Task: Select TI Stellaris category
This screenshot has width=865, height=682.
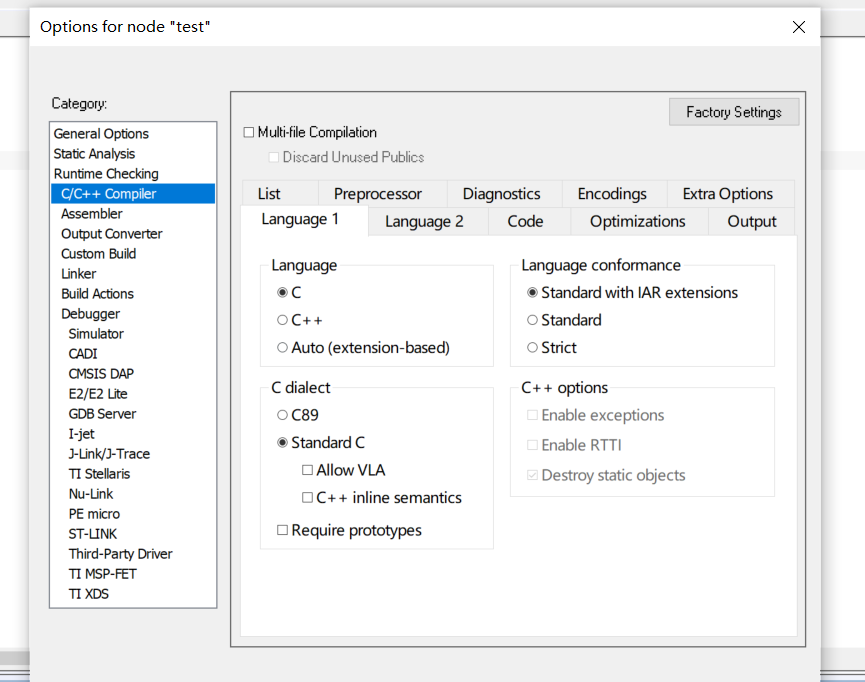Action: click(x=133, y=474)
